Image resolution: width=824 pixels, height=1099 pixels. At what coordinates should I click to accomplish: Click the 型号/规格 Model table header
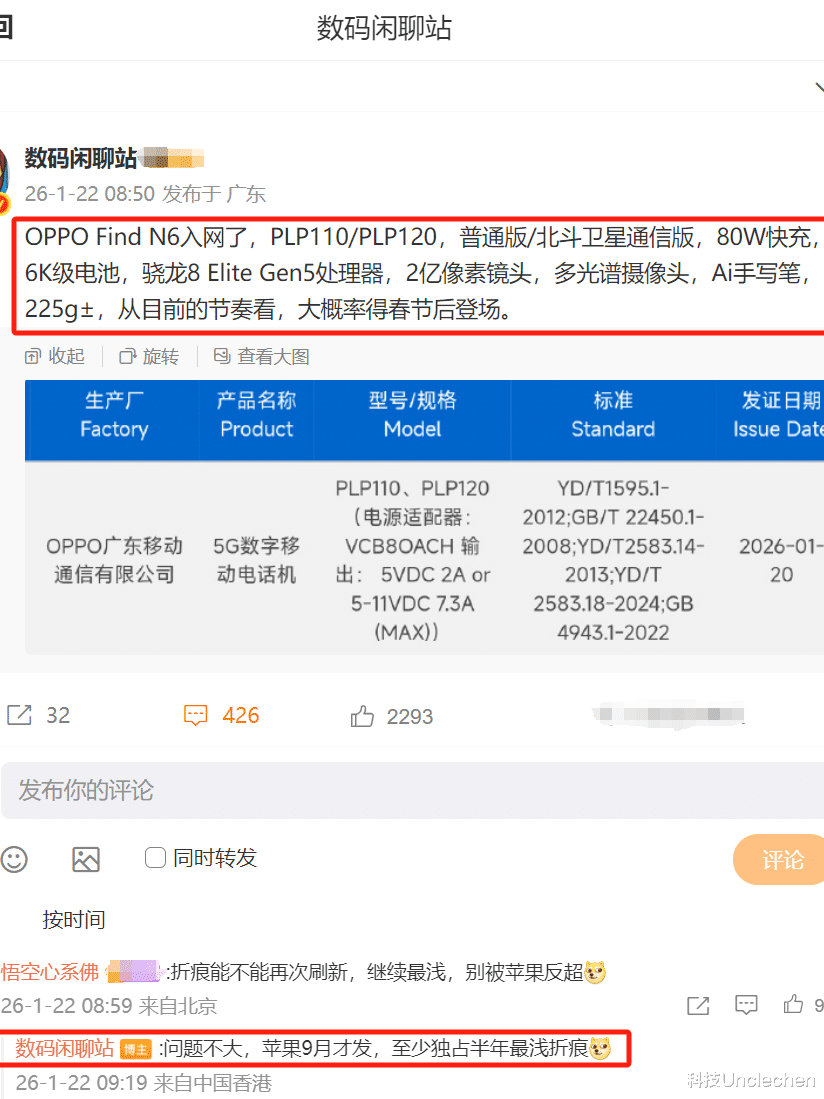413,414
